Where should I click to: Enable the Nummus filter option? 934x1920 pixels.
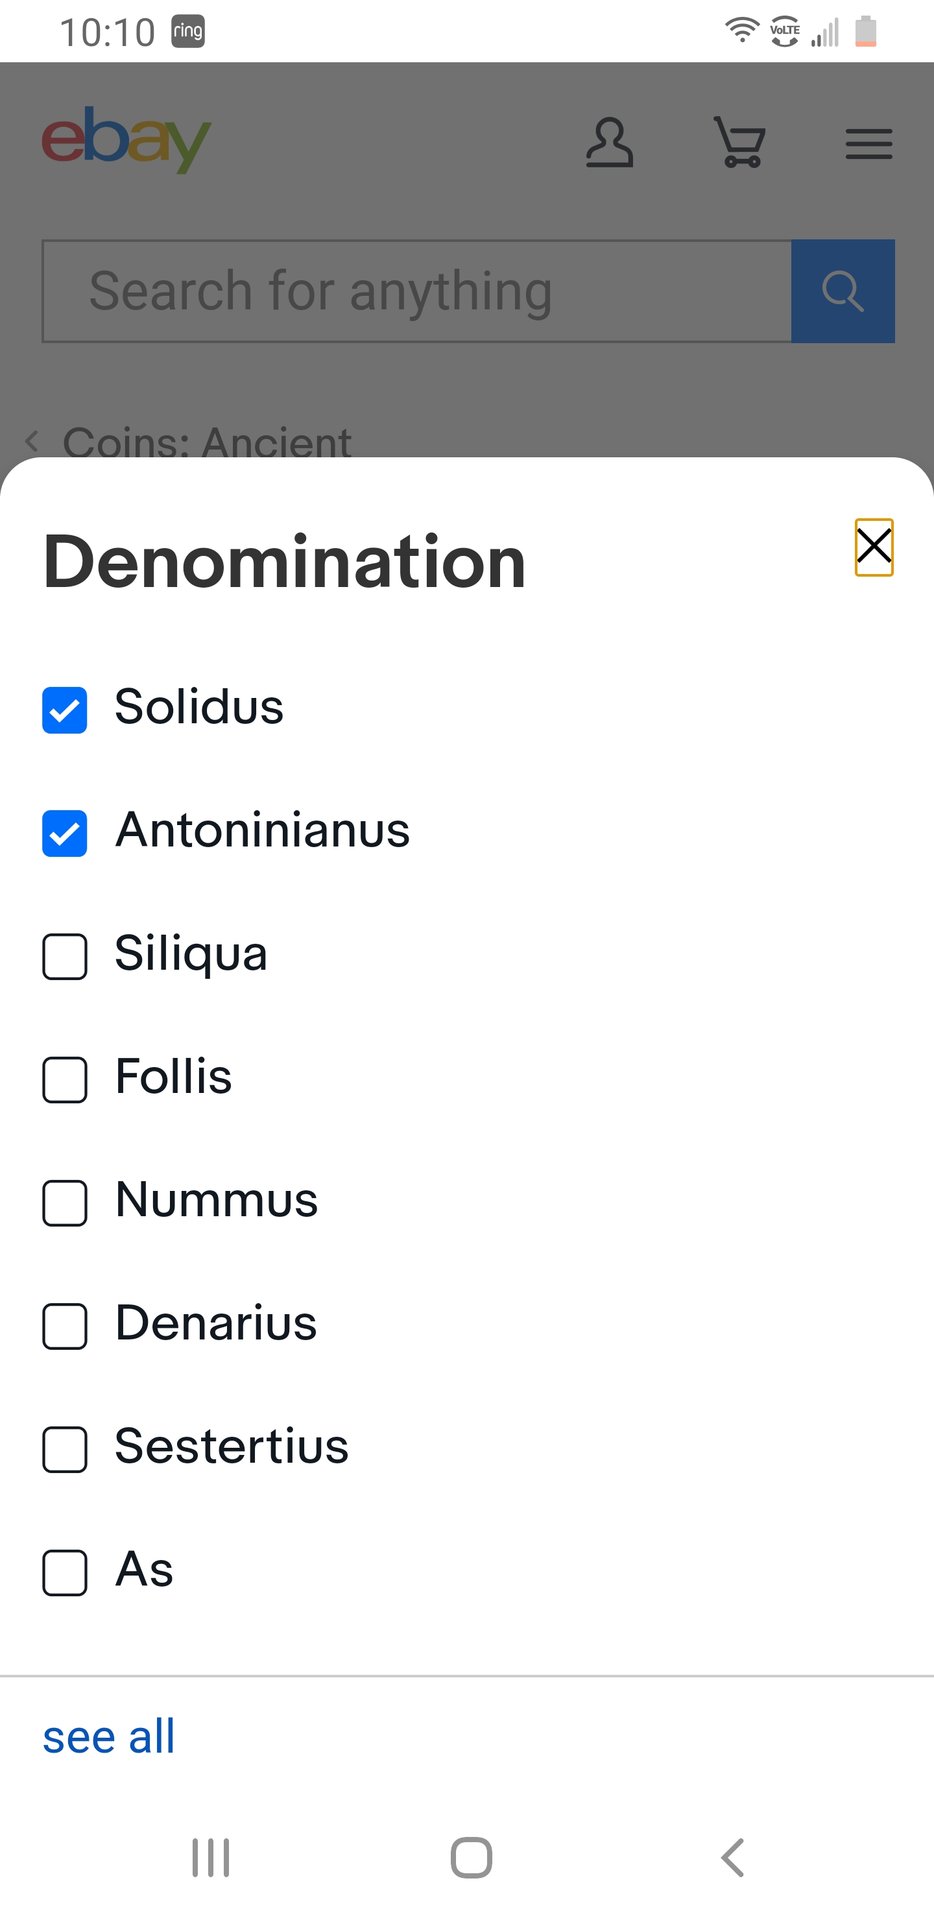tap(65, 1203)
